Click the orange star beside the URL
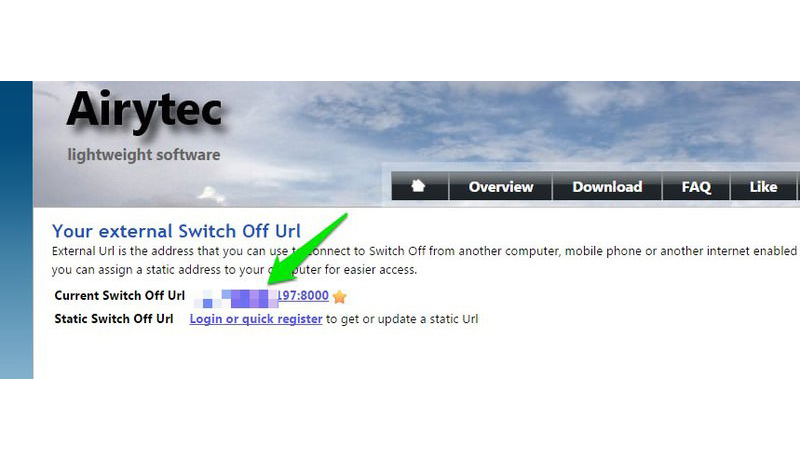This screenshot has height=460, width=800. coord(339,296)
